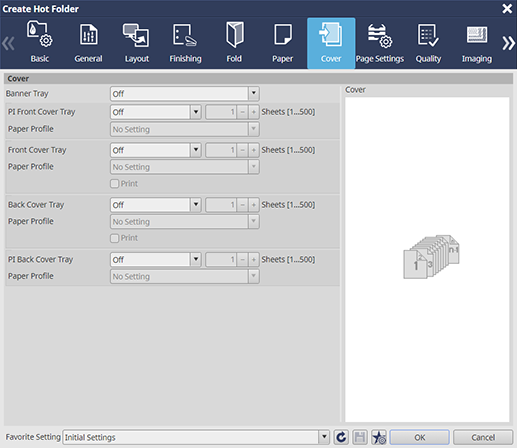Open the PI Front Cover Tray dropdown

click(156, 112)
